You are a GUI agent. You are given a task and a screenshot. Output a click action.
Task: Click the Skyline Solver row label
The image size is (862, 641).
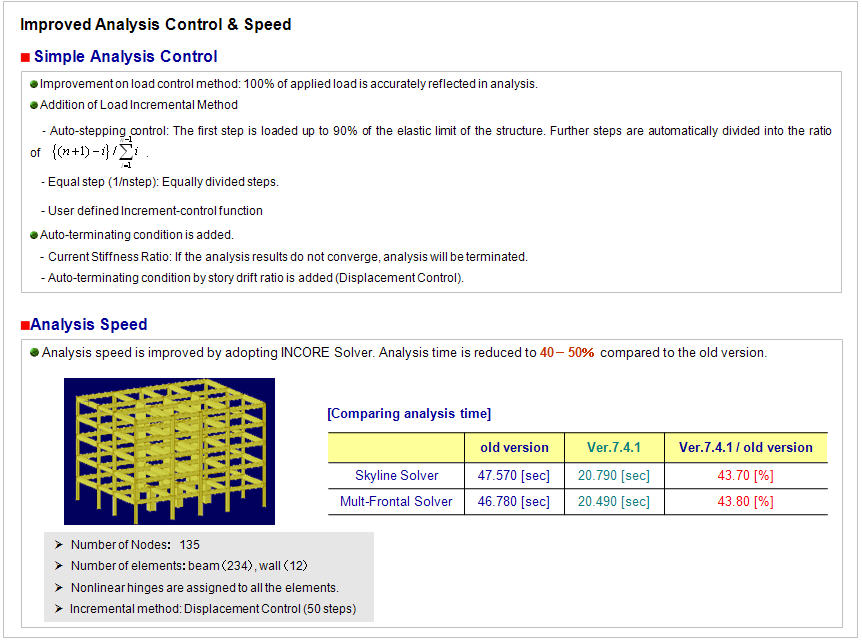pos(396,475)
